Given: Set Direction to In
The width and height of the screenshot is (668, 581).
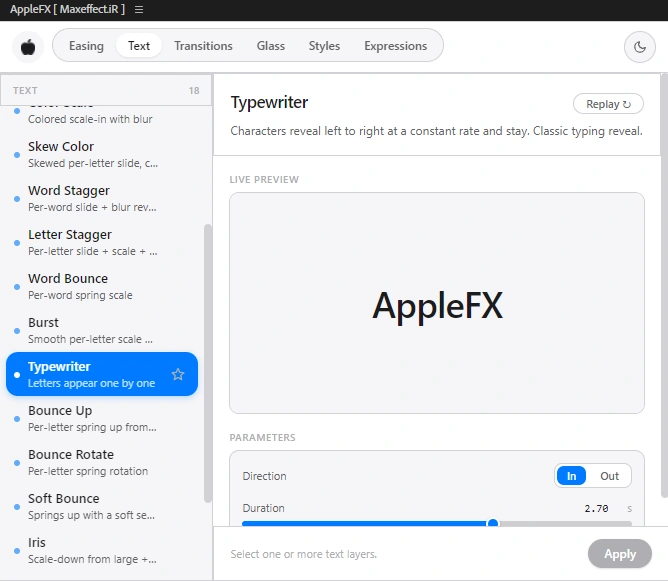Looking at the screenshot, I should coord(571,476).
